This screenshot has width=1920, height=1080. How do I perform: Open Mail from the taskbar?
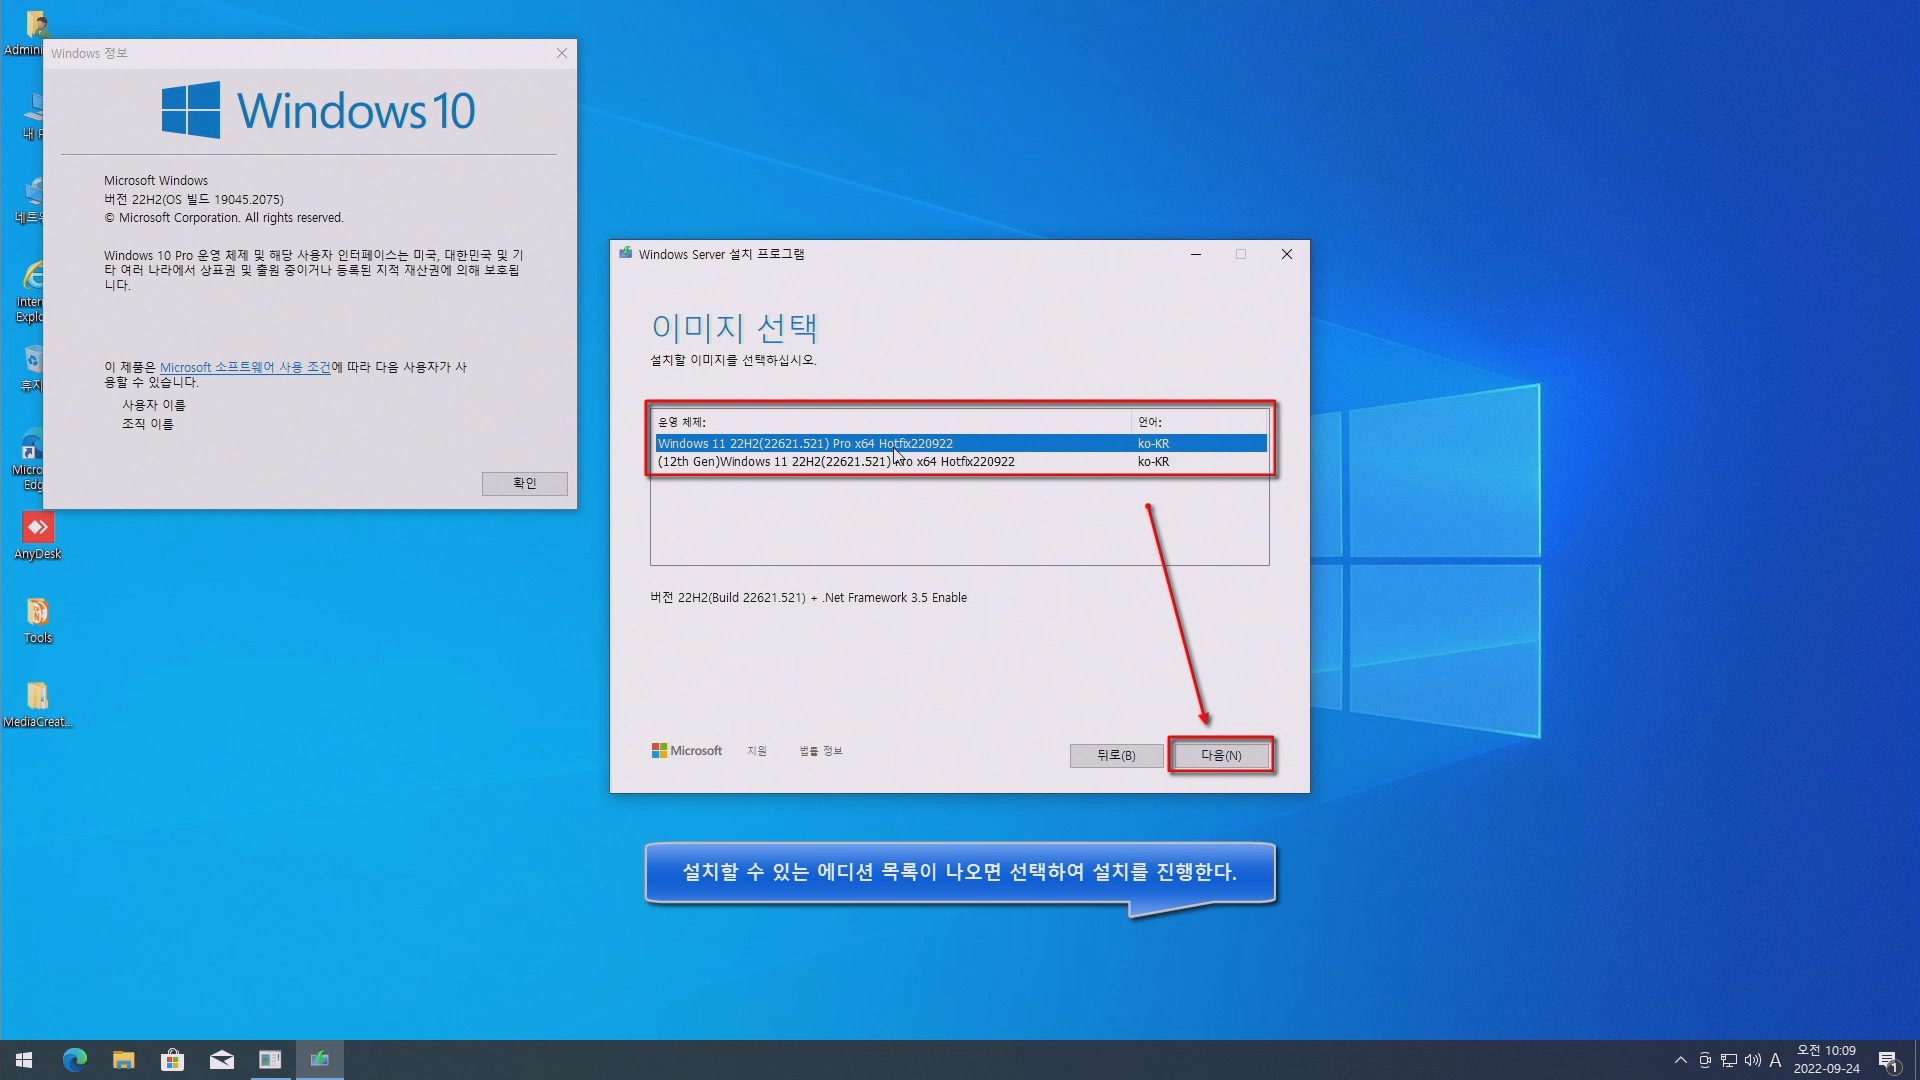222,1060
